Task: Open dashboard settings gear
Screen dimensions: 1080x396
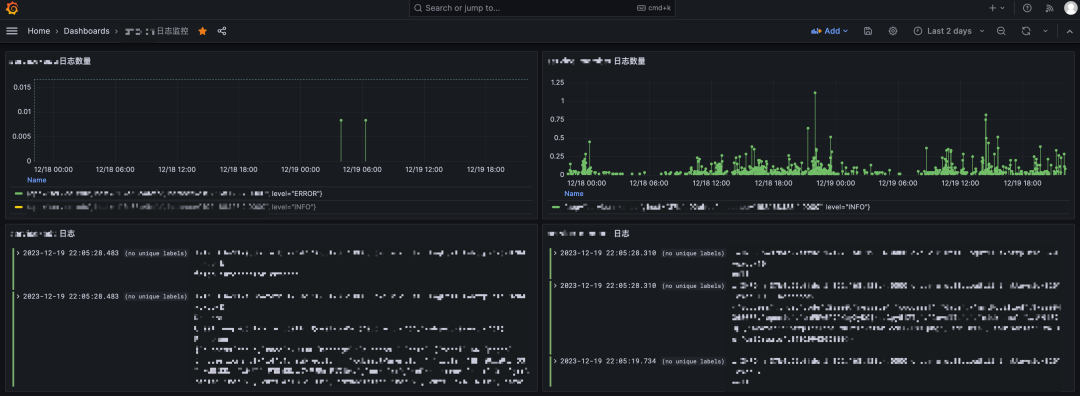Action: [x=893, y=31]
